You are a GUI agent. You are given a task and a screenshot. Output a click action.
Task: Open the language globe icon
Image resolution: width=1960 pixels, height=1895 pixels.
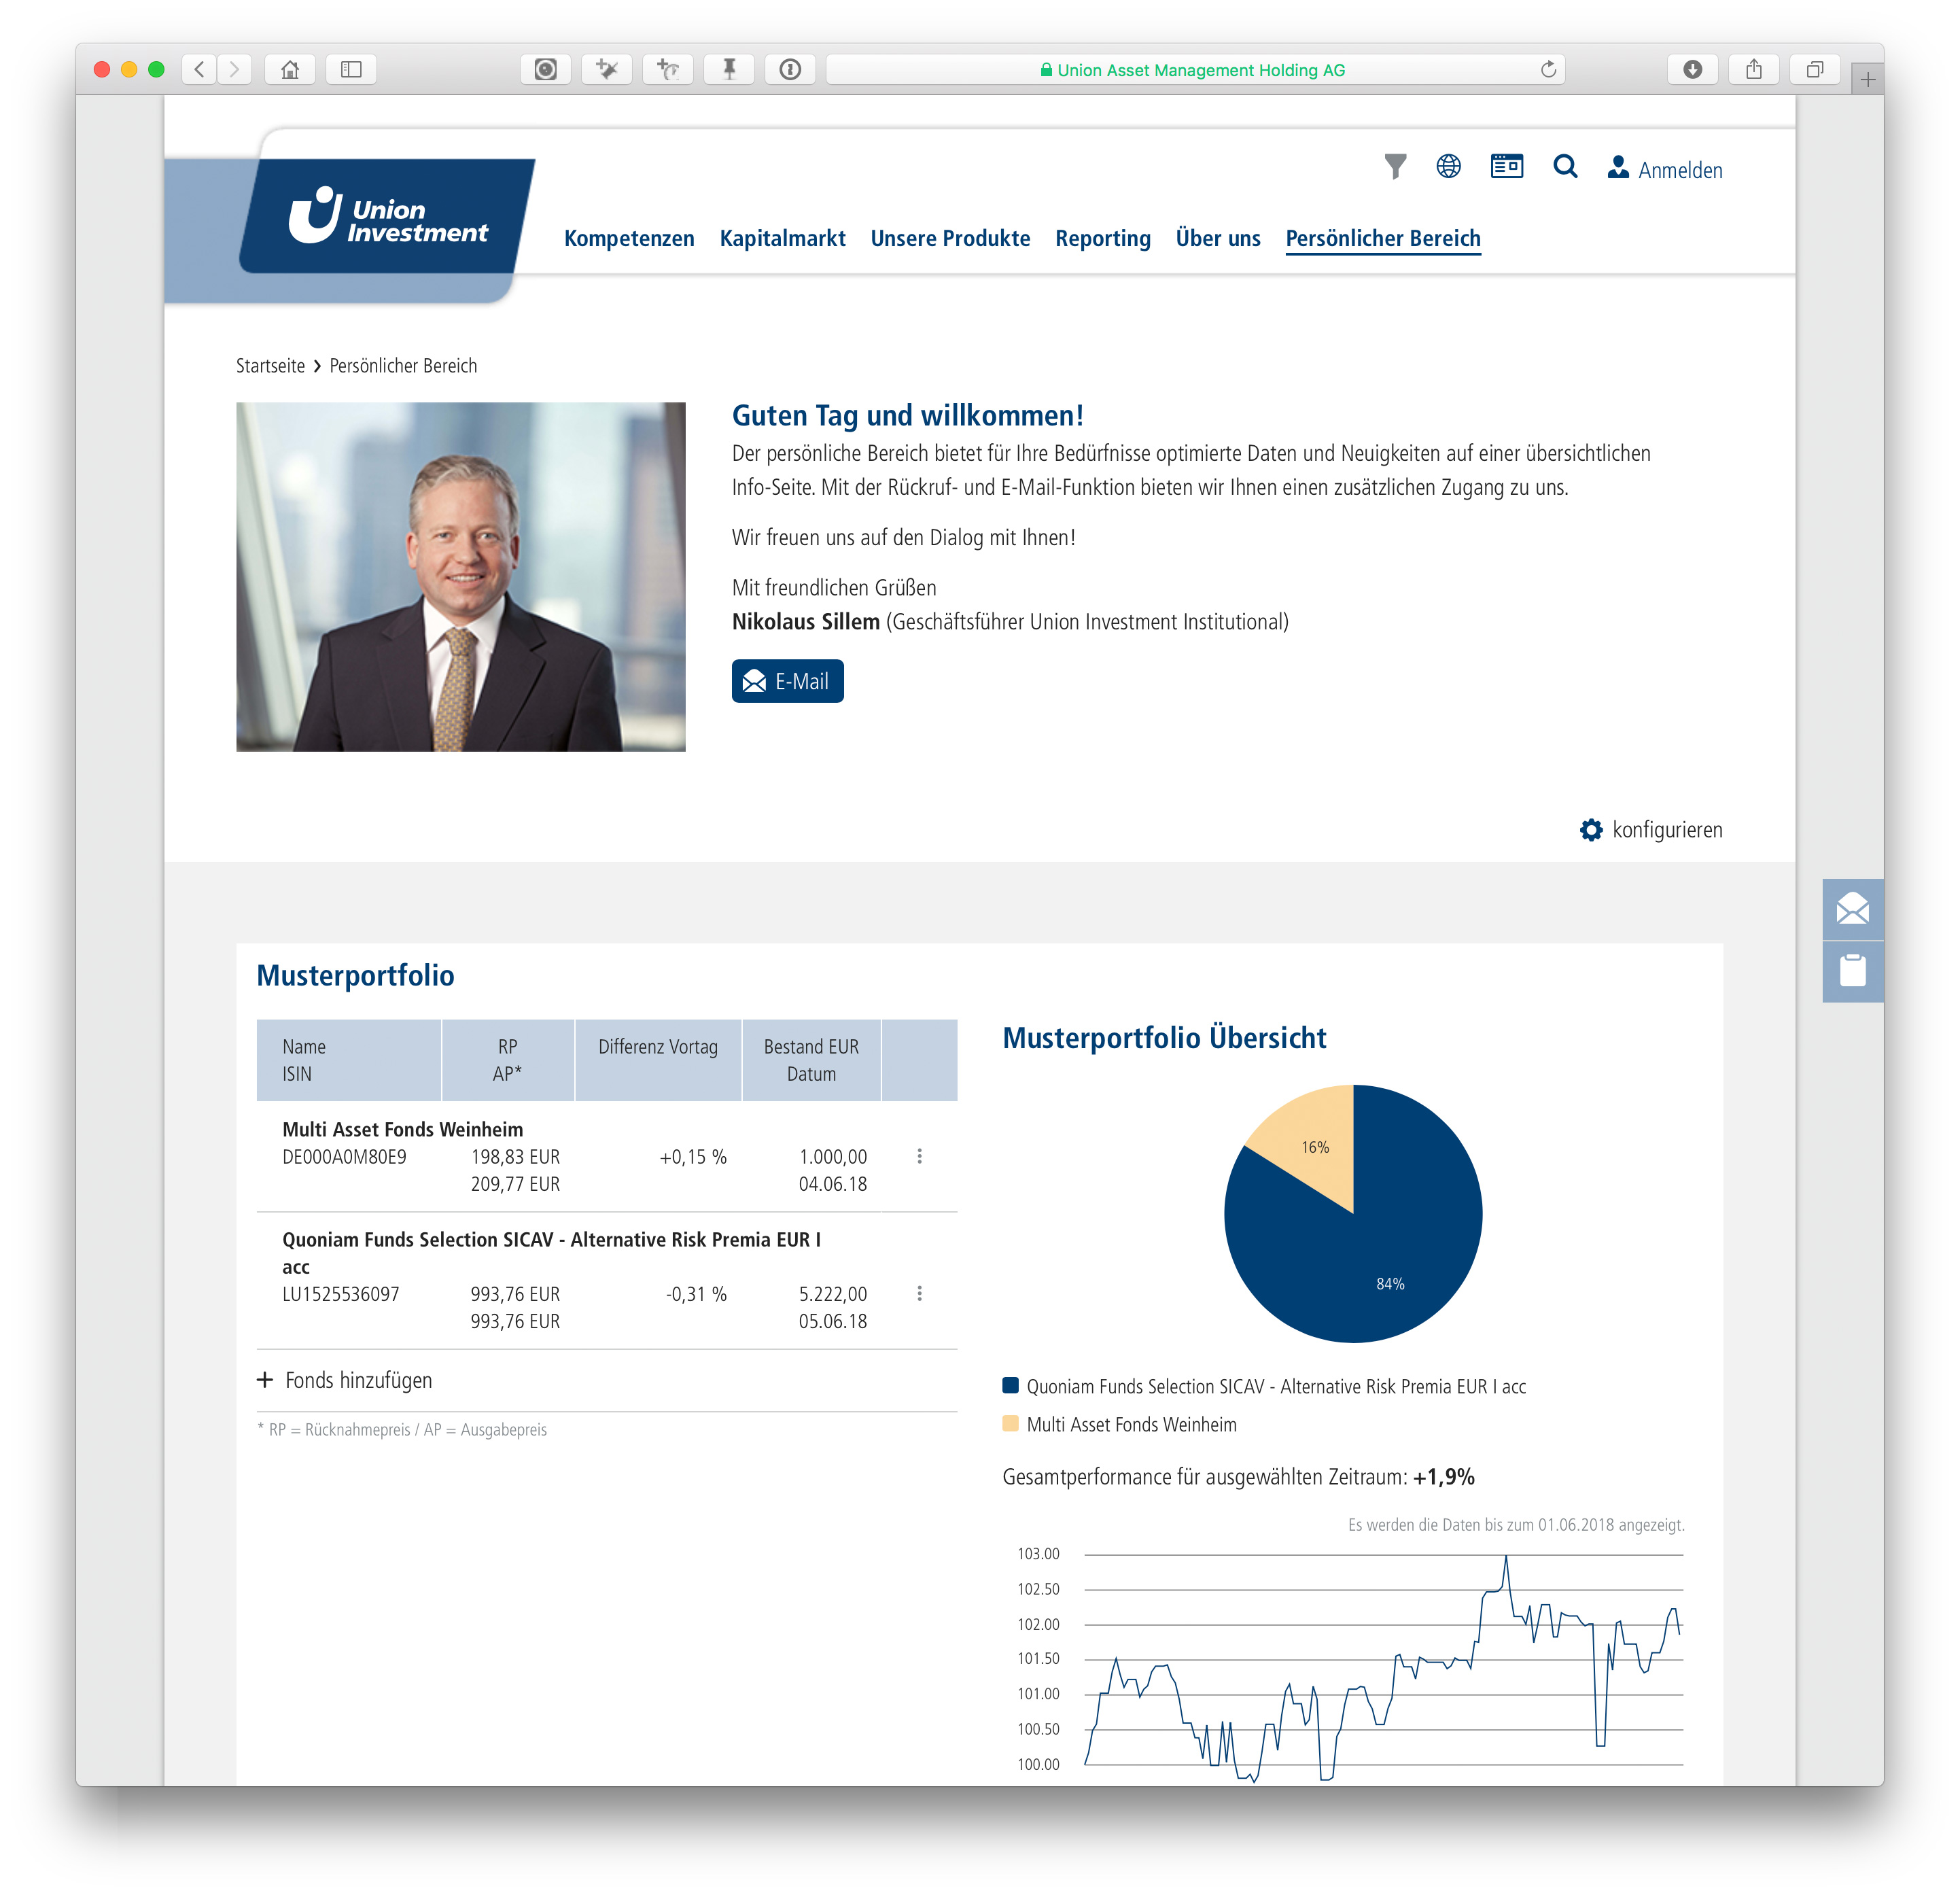(x=1448, y=166)
